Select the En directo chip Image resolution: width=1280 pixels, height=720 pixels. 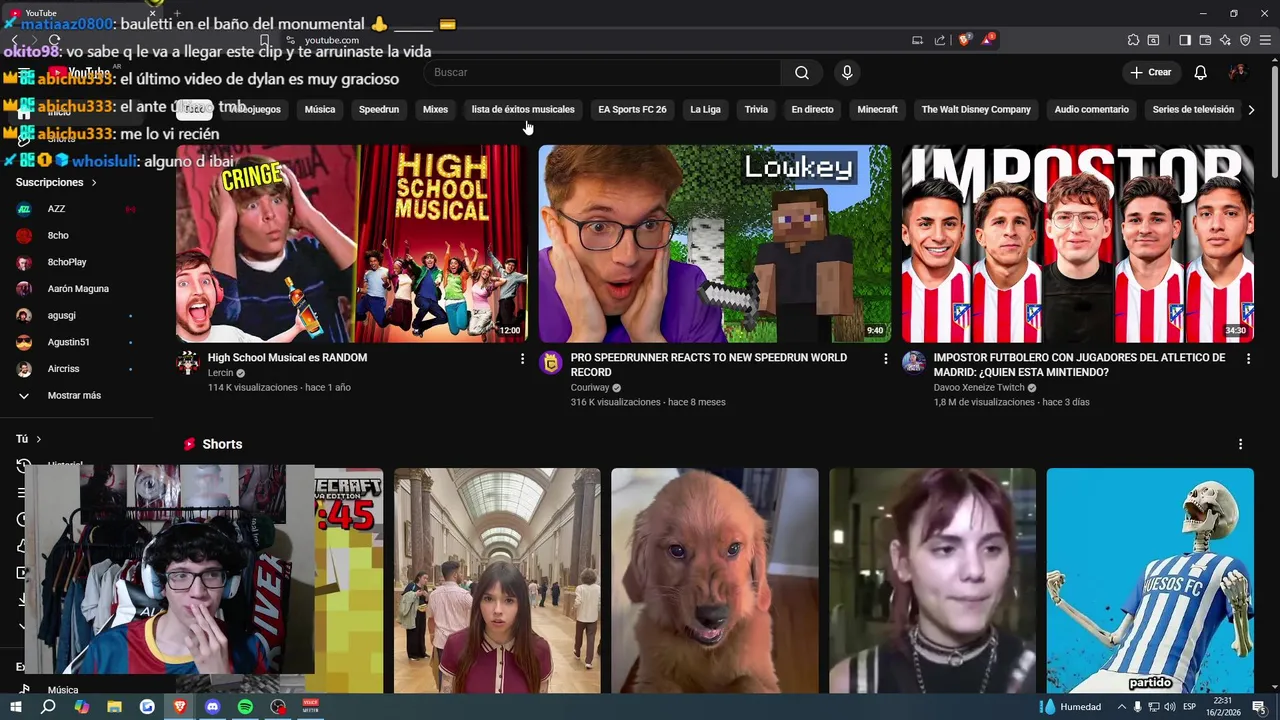812,109
